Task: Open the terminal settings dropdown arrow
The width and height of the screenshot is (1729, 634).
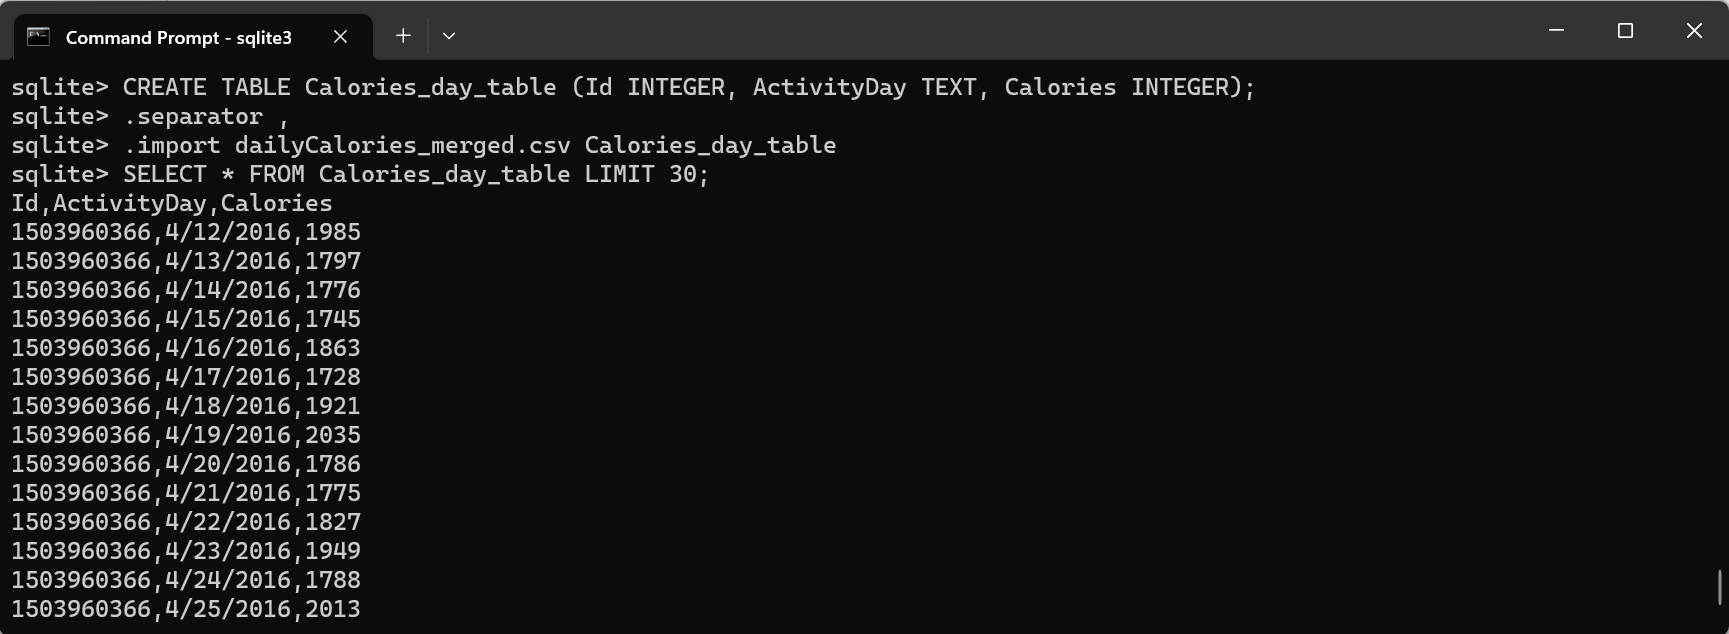Action: 449,35
